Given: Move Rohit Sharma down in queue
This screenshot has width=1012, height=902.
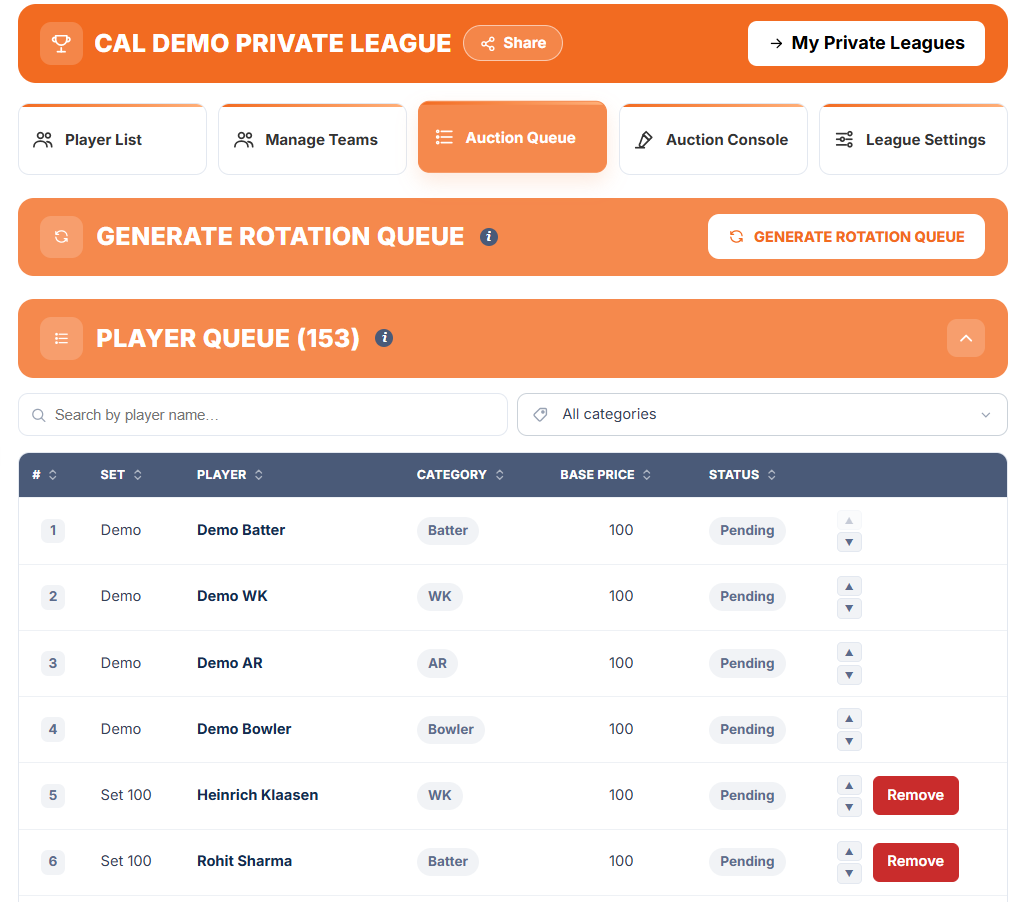Looking at the screenshot, I should click(x=849, y=874).
